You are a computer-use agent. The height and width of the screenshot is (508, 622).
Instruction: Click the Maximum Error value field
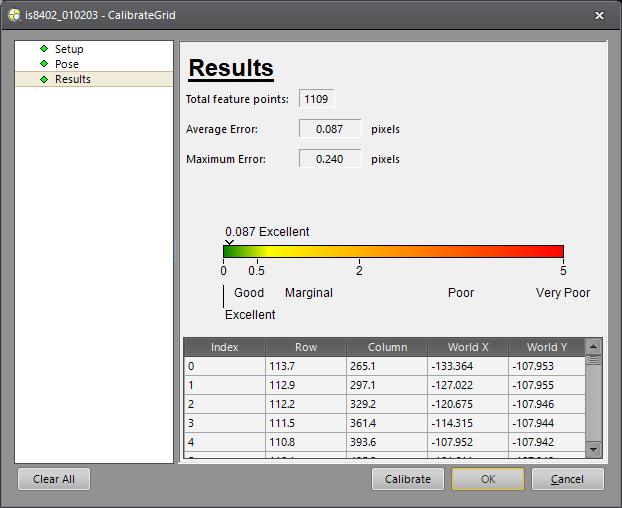click(330, 159)
